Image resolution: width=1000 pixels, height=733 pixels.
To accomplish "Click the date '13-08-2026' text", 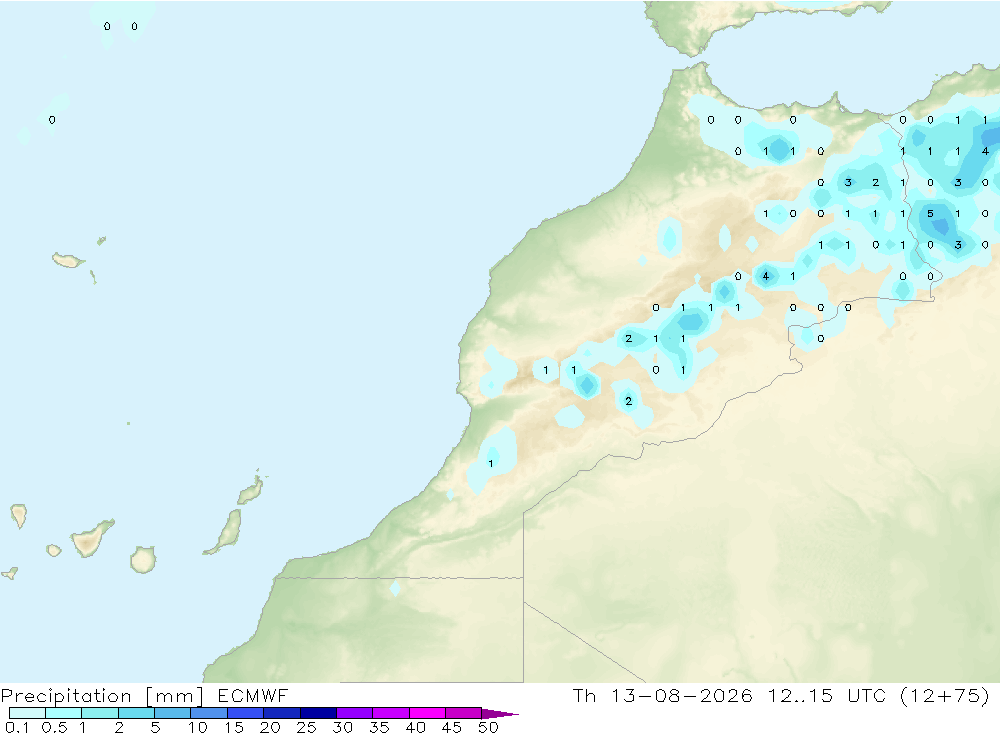I will coord(681,695).
